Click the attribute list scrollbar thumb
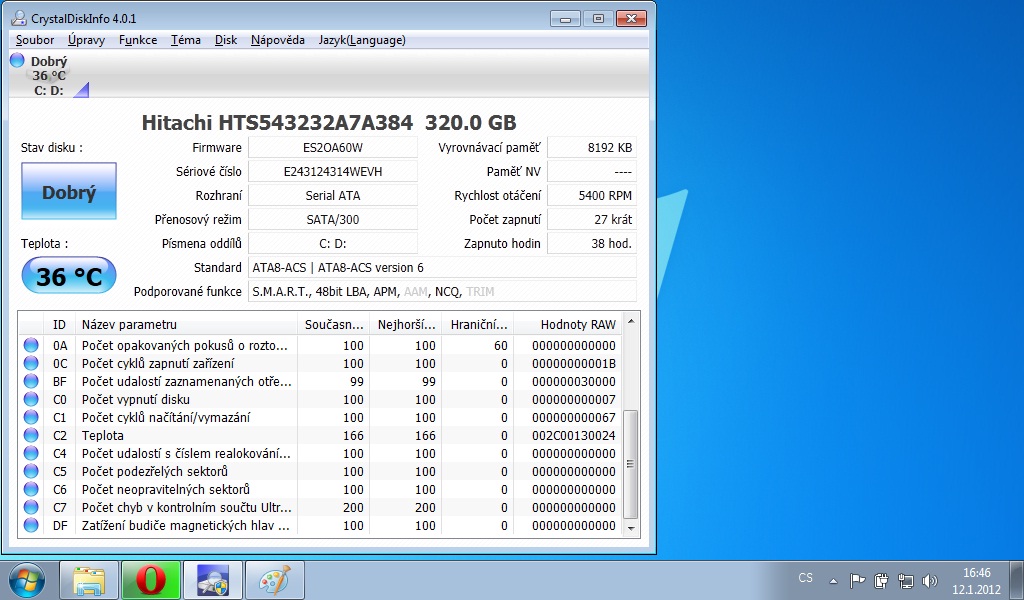This screenshot has width=1024, height=600. pos(631,464)
